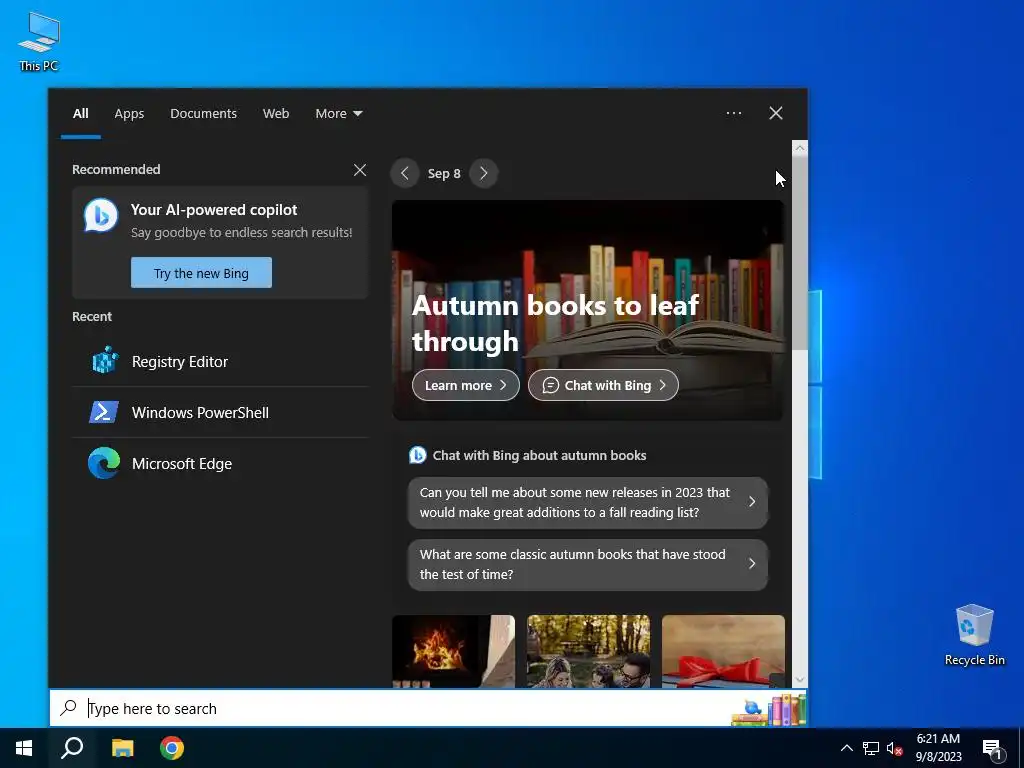
Task: Show hidden system tray icons
Action: click(846, 748)
